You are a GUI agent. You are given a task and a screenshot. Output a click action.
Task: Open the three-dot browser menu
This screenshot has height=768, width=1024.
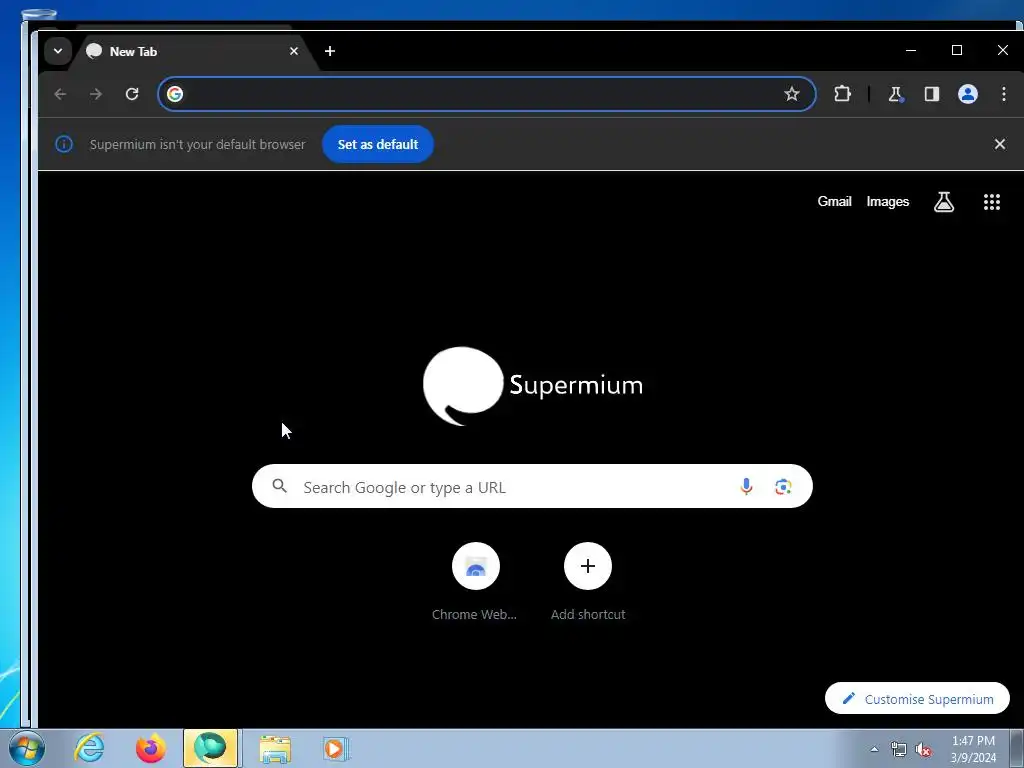1004,94
